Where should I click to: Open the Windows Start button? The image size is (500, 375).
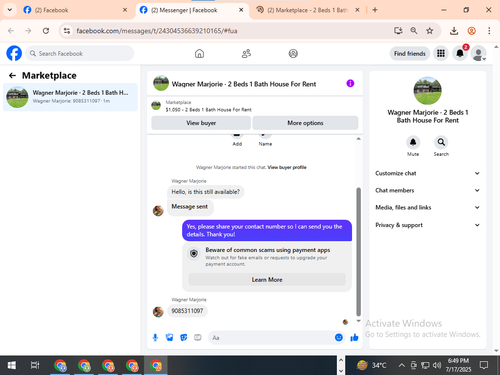point(12,365)
